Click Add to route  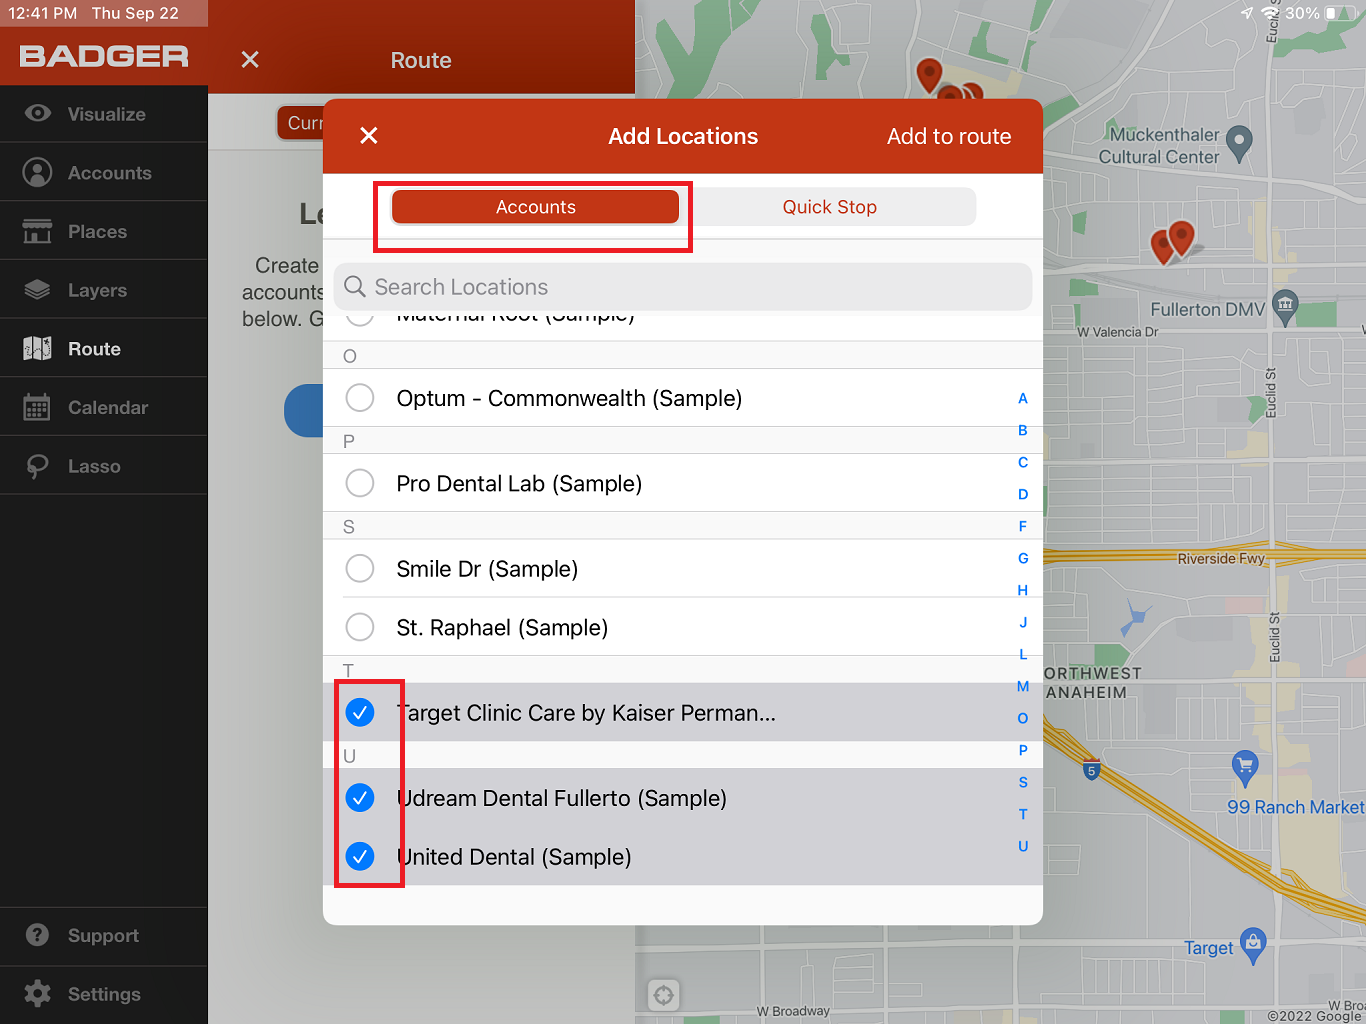pos(949,136)
